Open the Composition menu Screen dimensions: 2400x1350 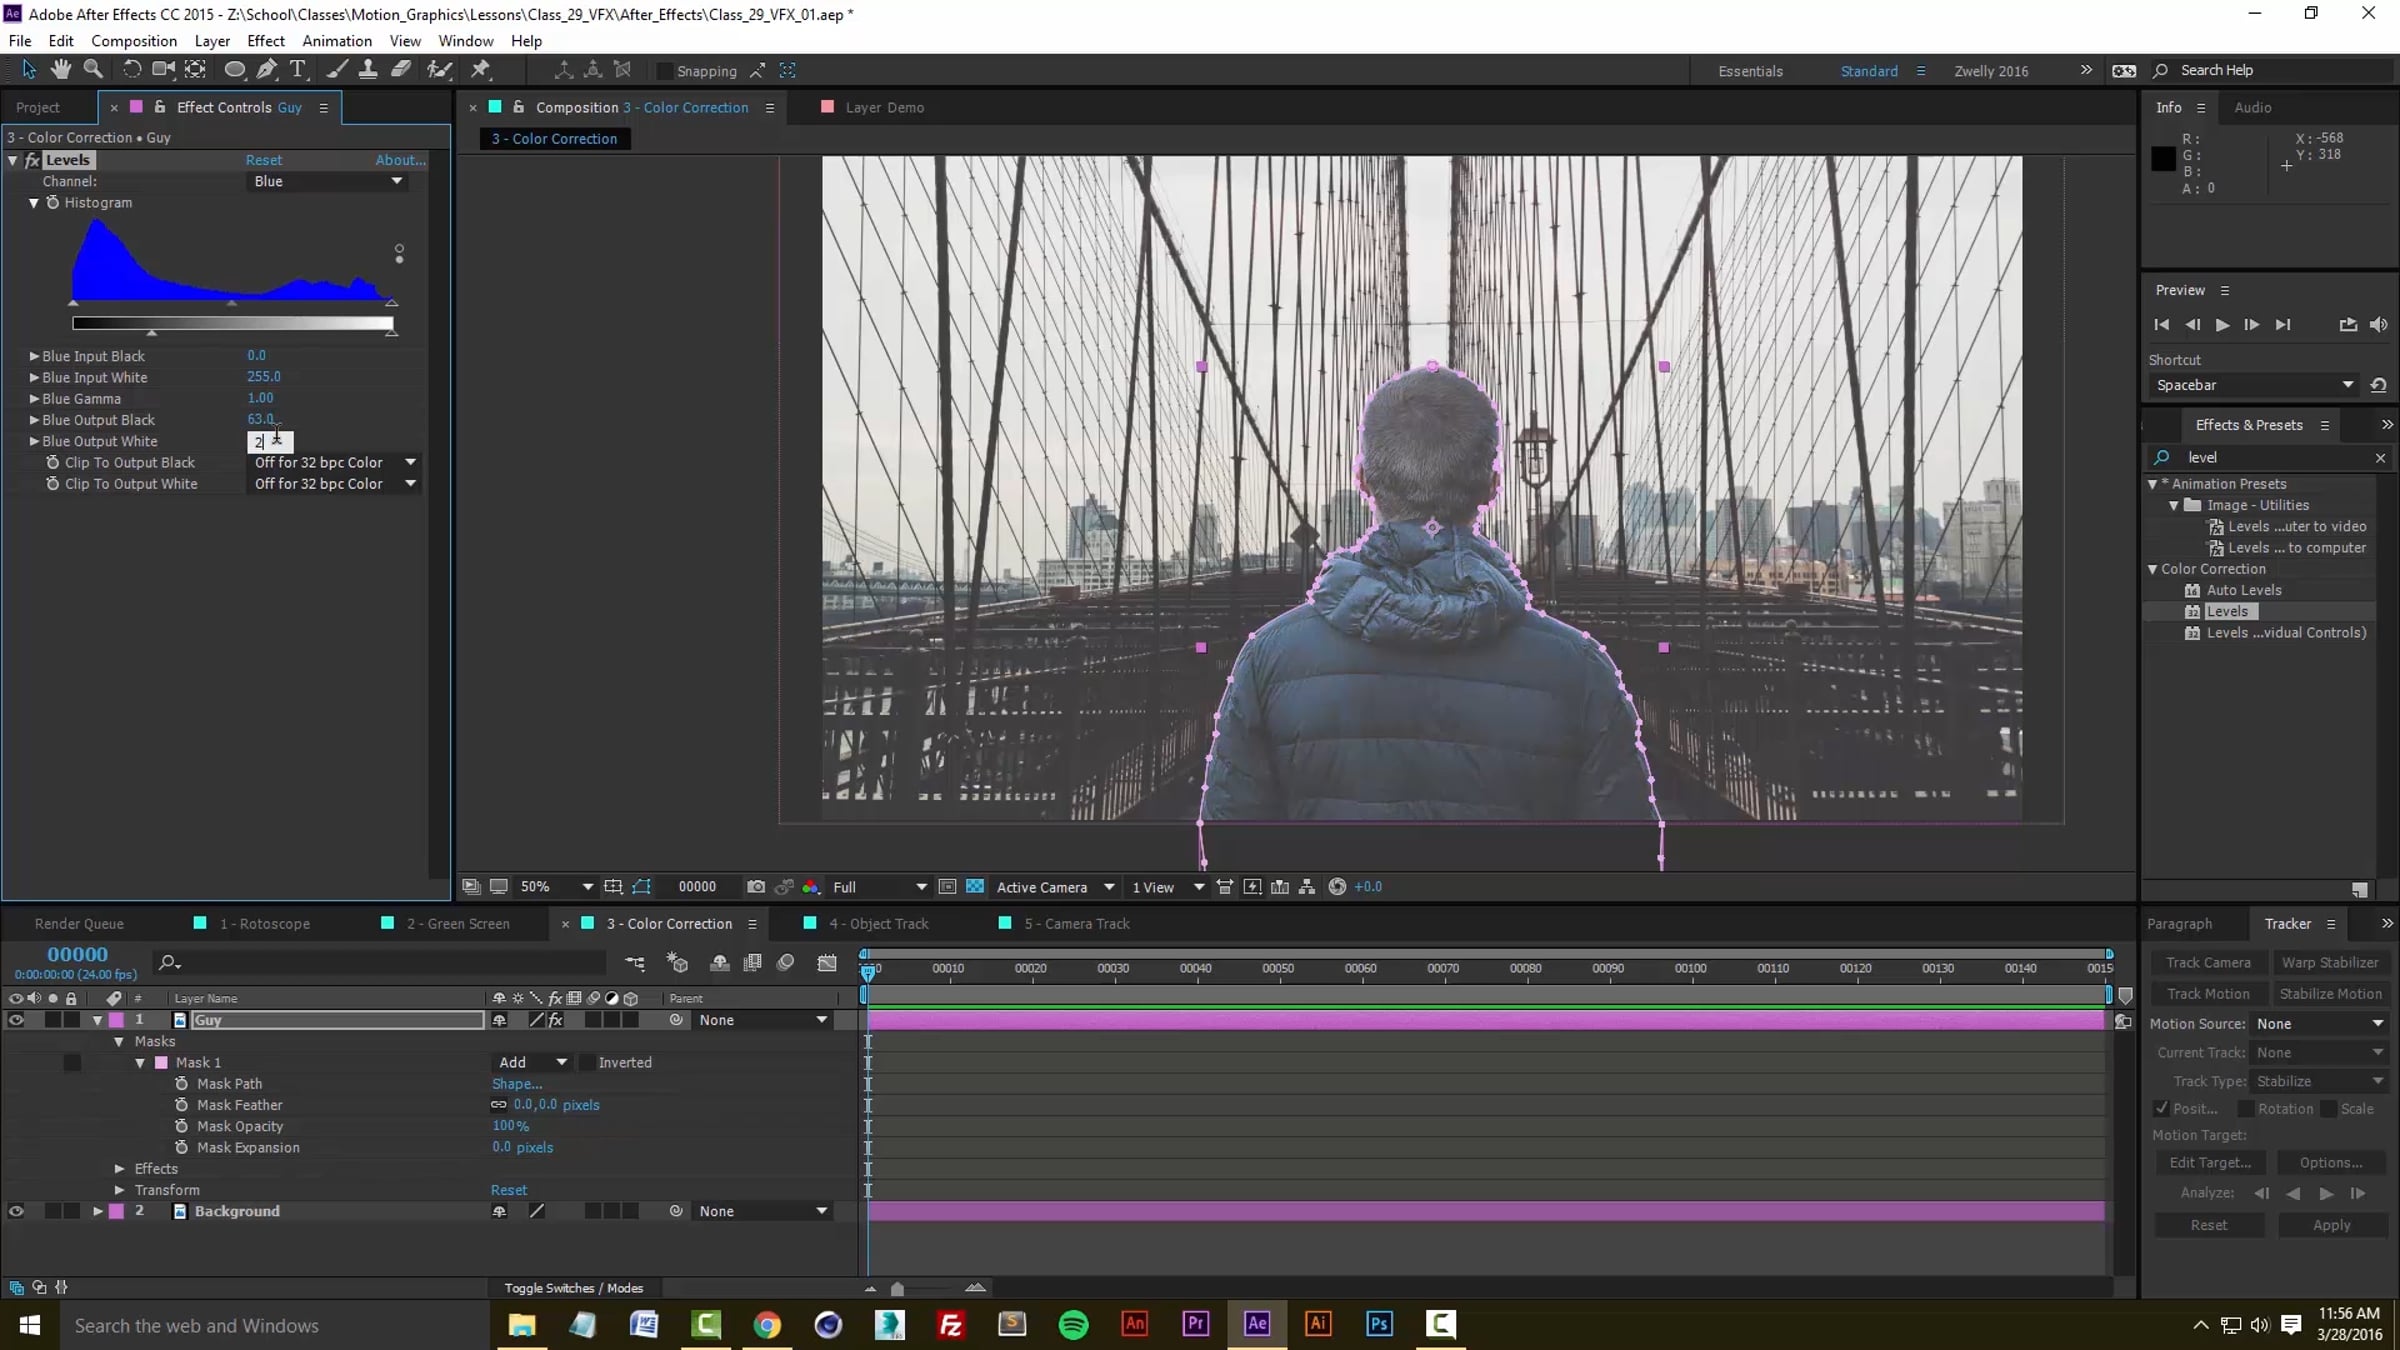tap(133, 41)
